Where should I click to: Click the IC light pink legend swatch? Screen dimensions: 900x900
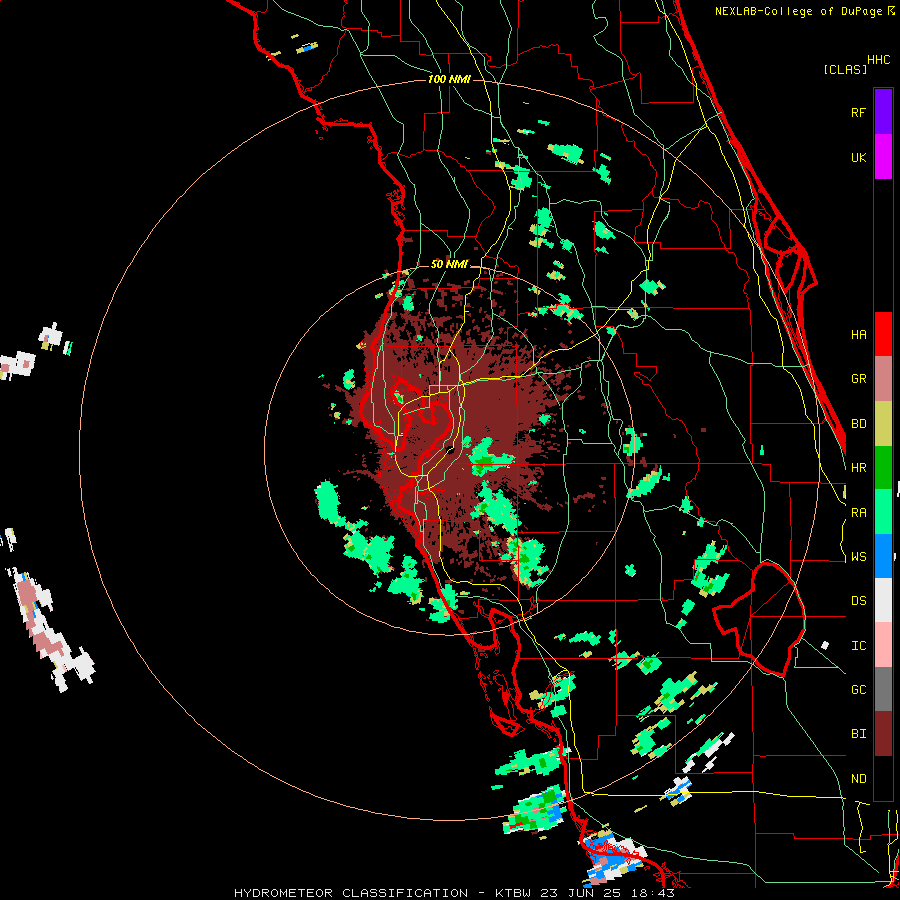pyautogui.click(x=883, y=645)
